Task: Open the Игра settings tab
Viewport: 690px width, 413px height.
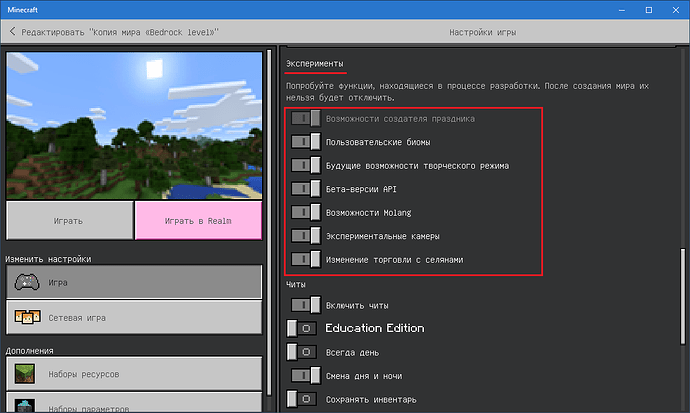Action: (x=133, y=283)
